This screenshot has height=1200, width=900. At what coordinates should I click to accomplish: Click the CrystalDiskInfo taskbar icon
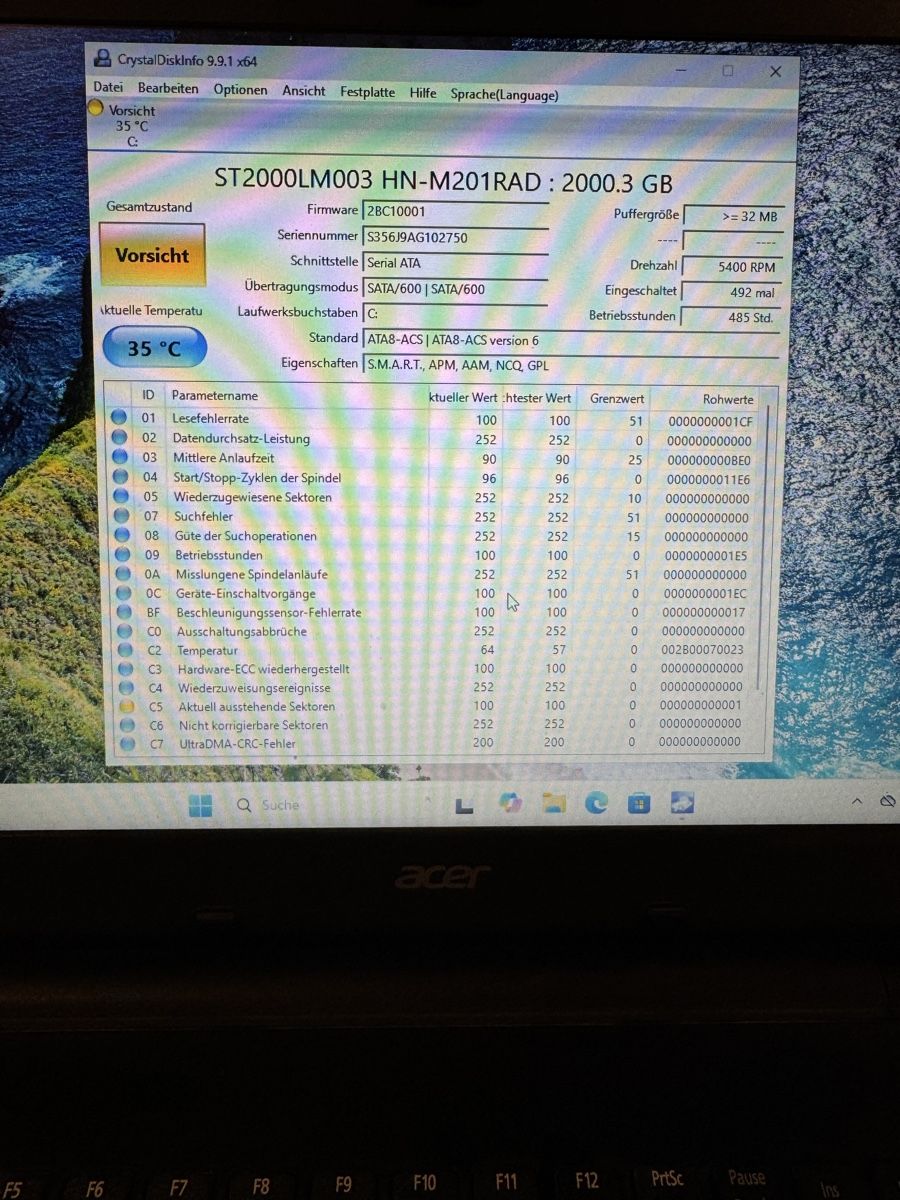click(683, 803)
